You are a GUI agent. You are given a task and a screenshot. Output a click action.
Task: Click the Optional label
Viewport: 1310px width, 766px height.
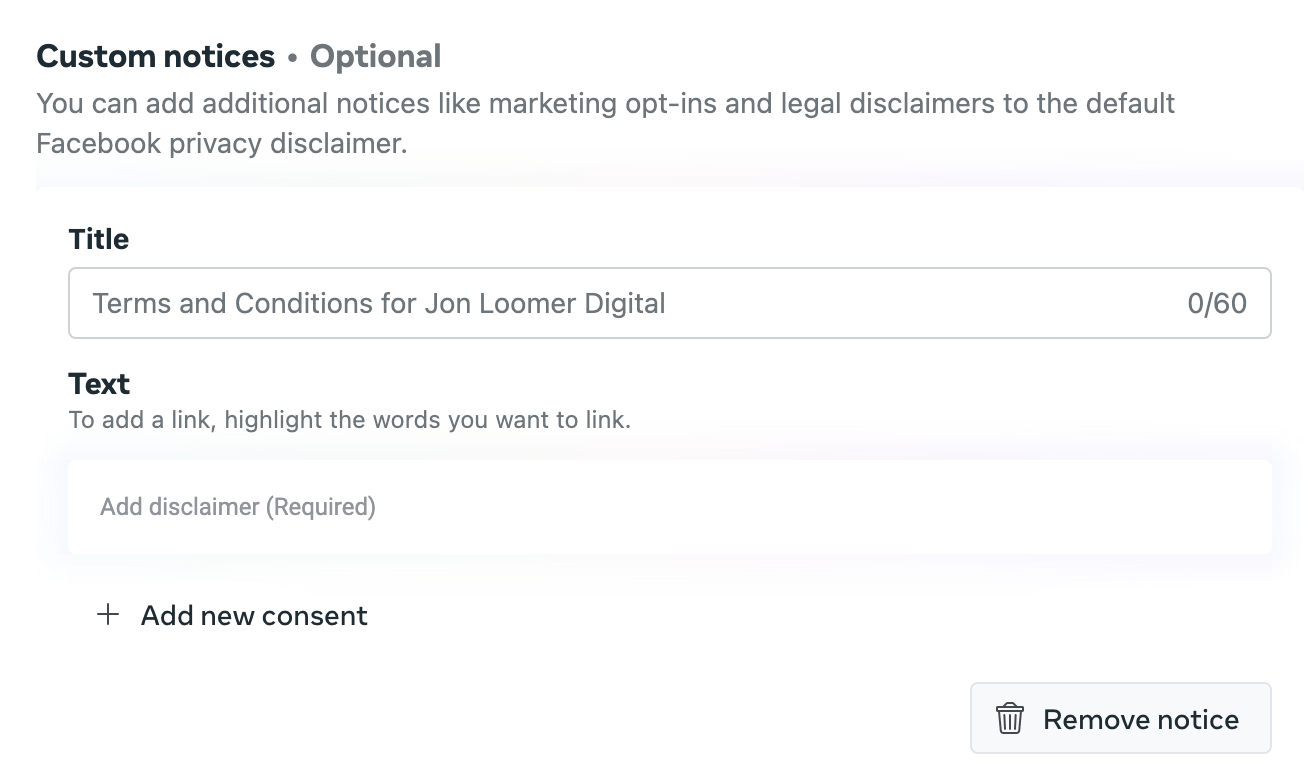[x=375, y=57]
